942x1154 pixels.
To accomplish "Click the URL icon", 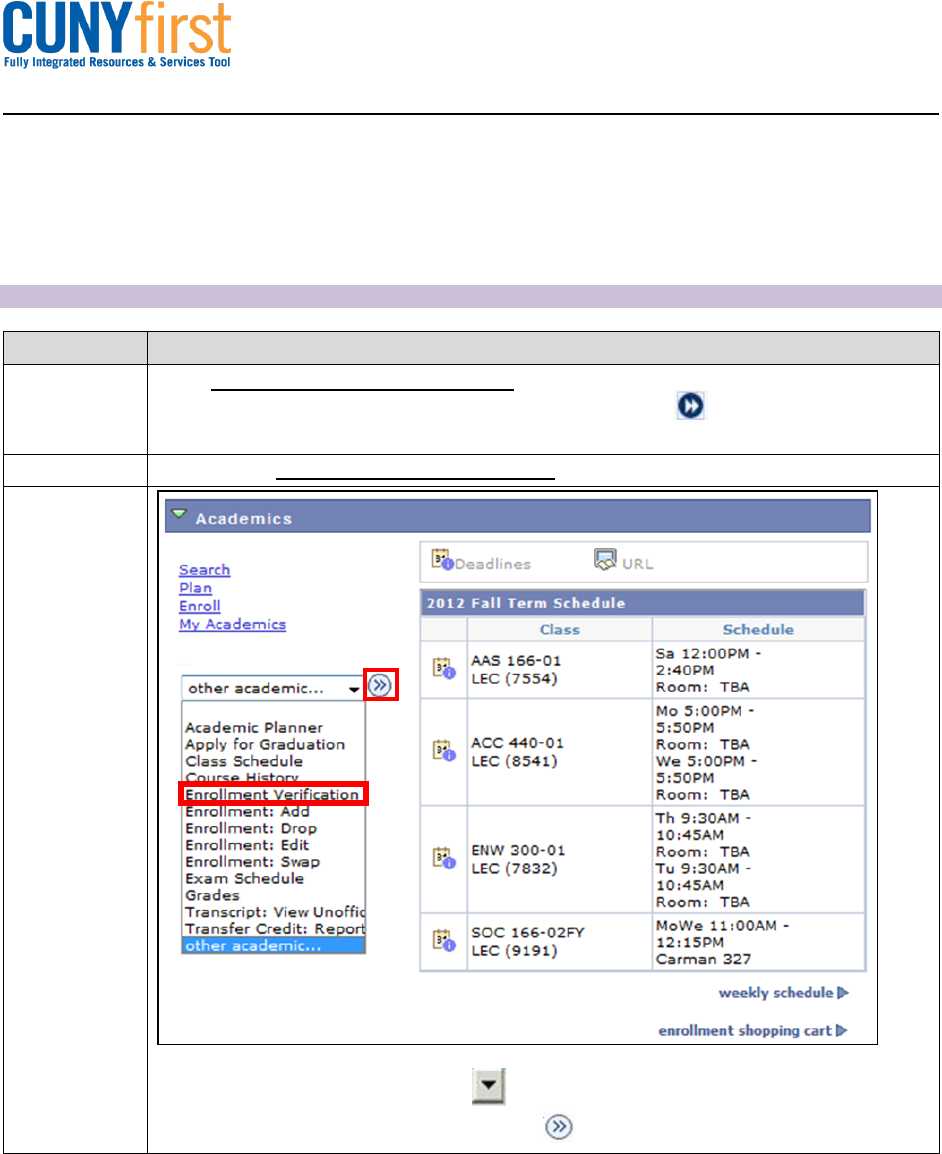I will coord(605,560).
